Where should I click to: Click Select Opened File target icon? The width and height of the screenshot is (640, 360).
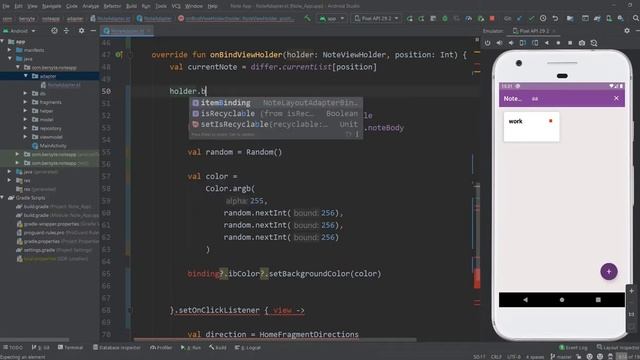tap(54, 31)
